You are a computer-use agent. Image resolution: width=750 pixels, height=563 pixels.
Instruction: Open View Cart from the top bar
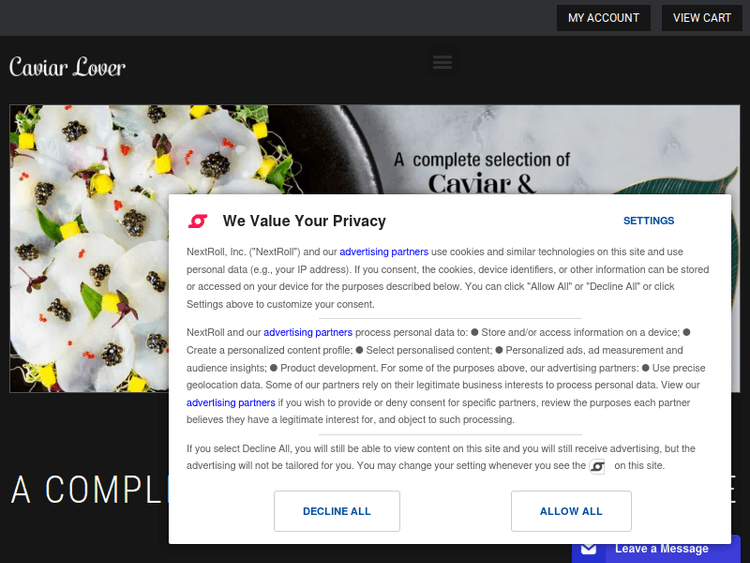pyautogui.click(x=701, y=18)
